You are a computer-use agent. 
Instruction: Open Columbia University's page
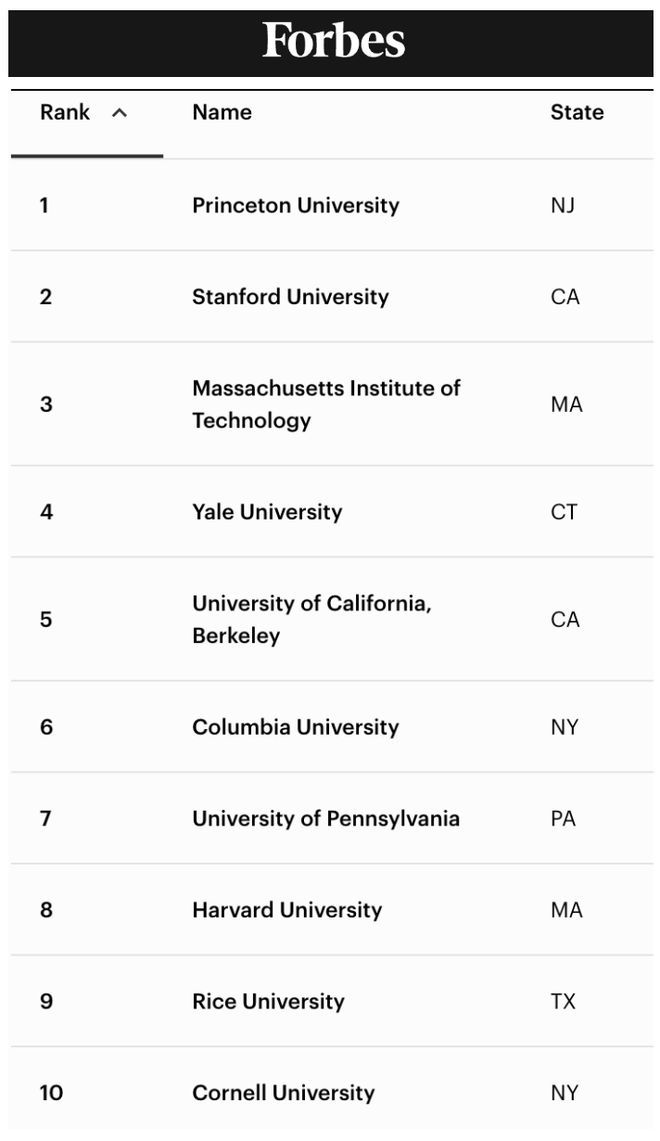[x=295, y=727]
